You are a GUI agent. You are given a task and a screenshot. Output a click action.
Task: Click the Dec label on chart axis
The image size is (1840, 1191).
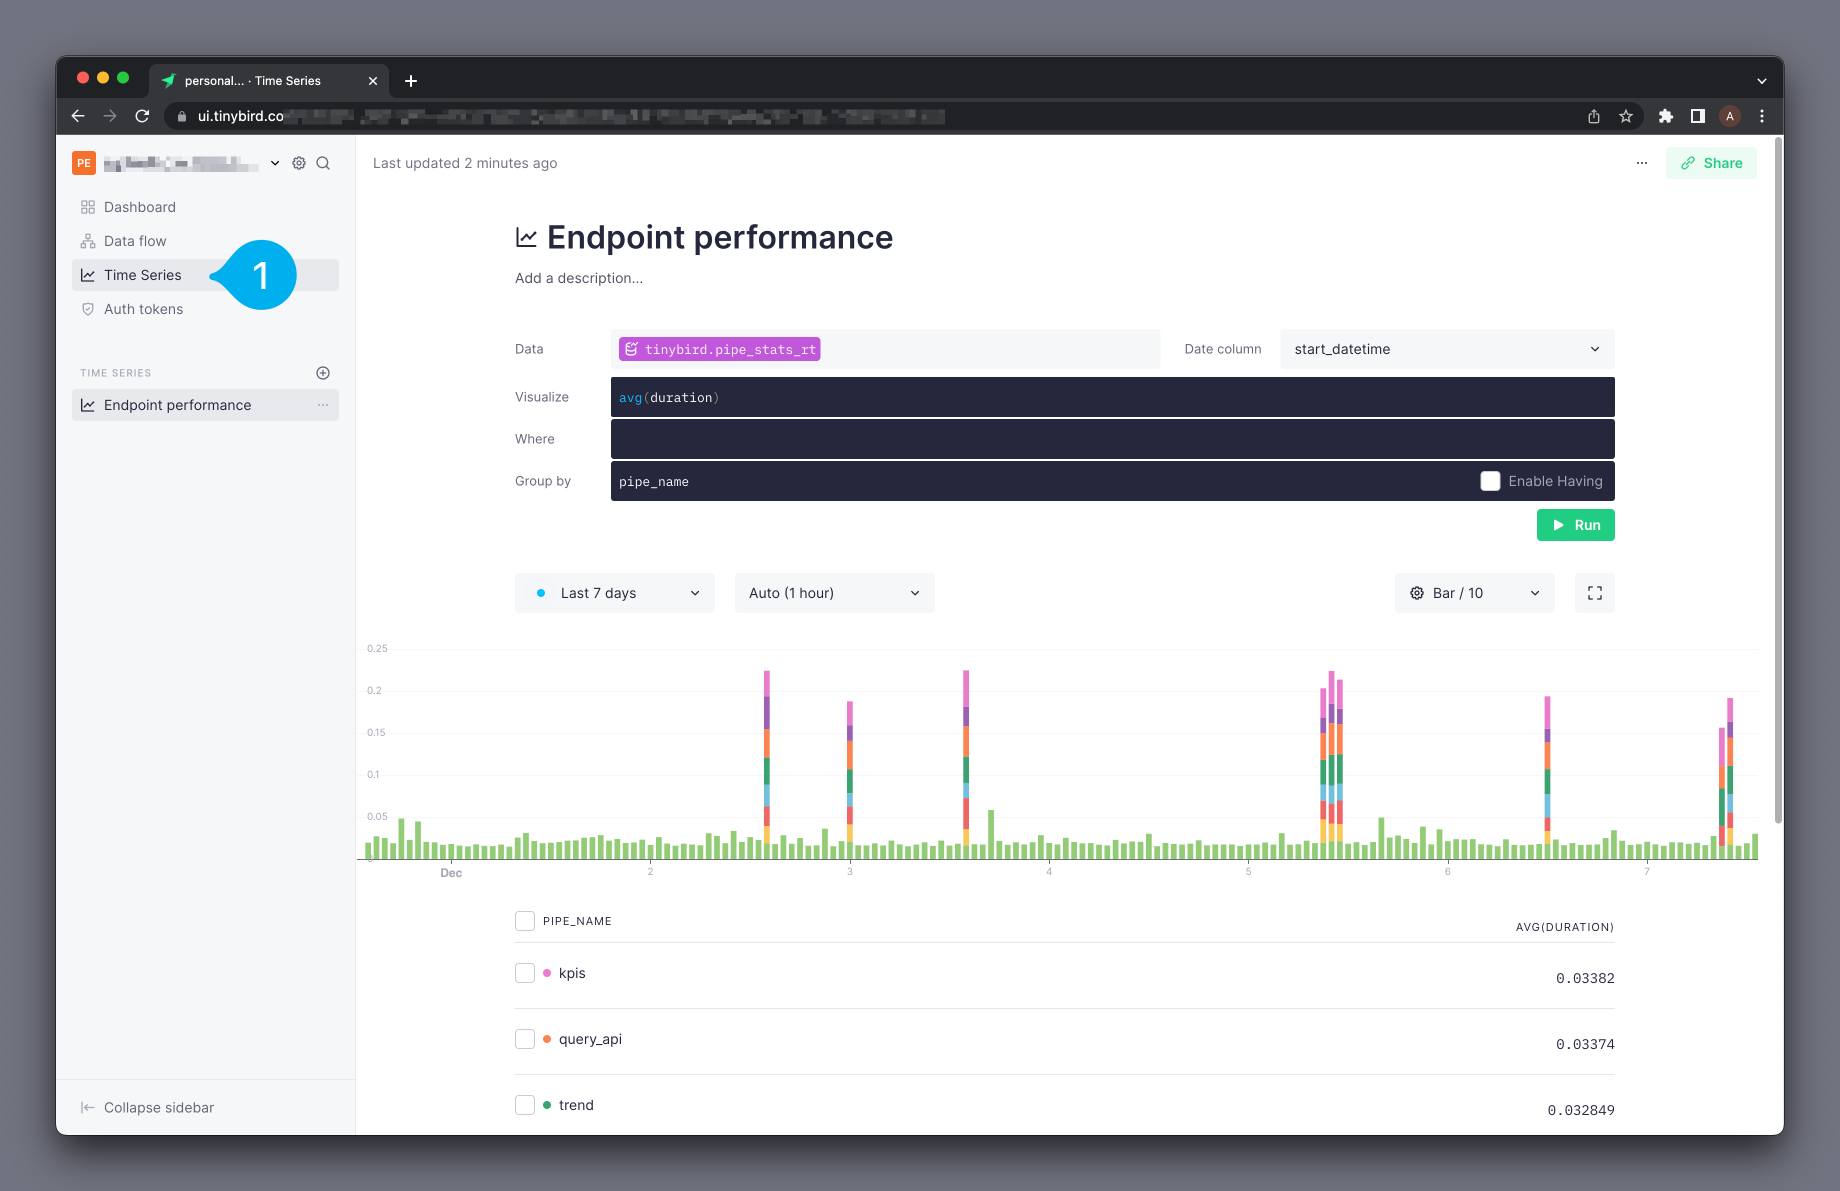[x=451, y=873]
